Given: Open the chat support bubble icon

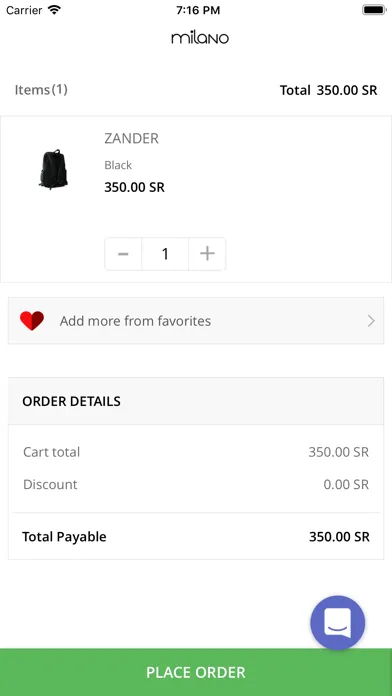Looking at the screenshot, I should tap(337, 622).
